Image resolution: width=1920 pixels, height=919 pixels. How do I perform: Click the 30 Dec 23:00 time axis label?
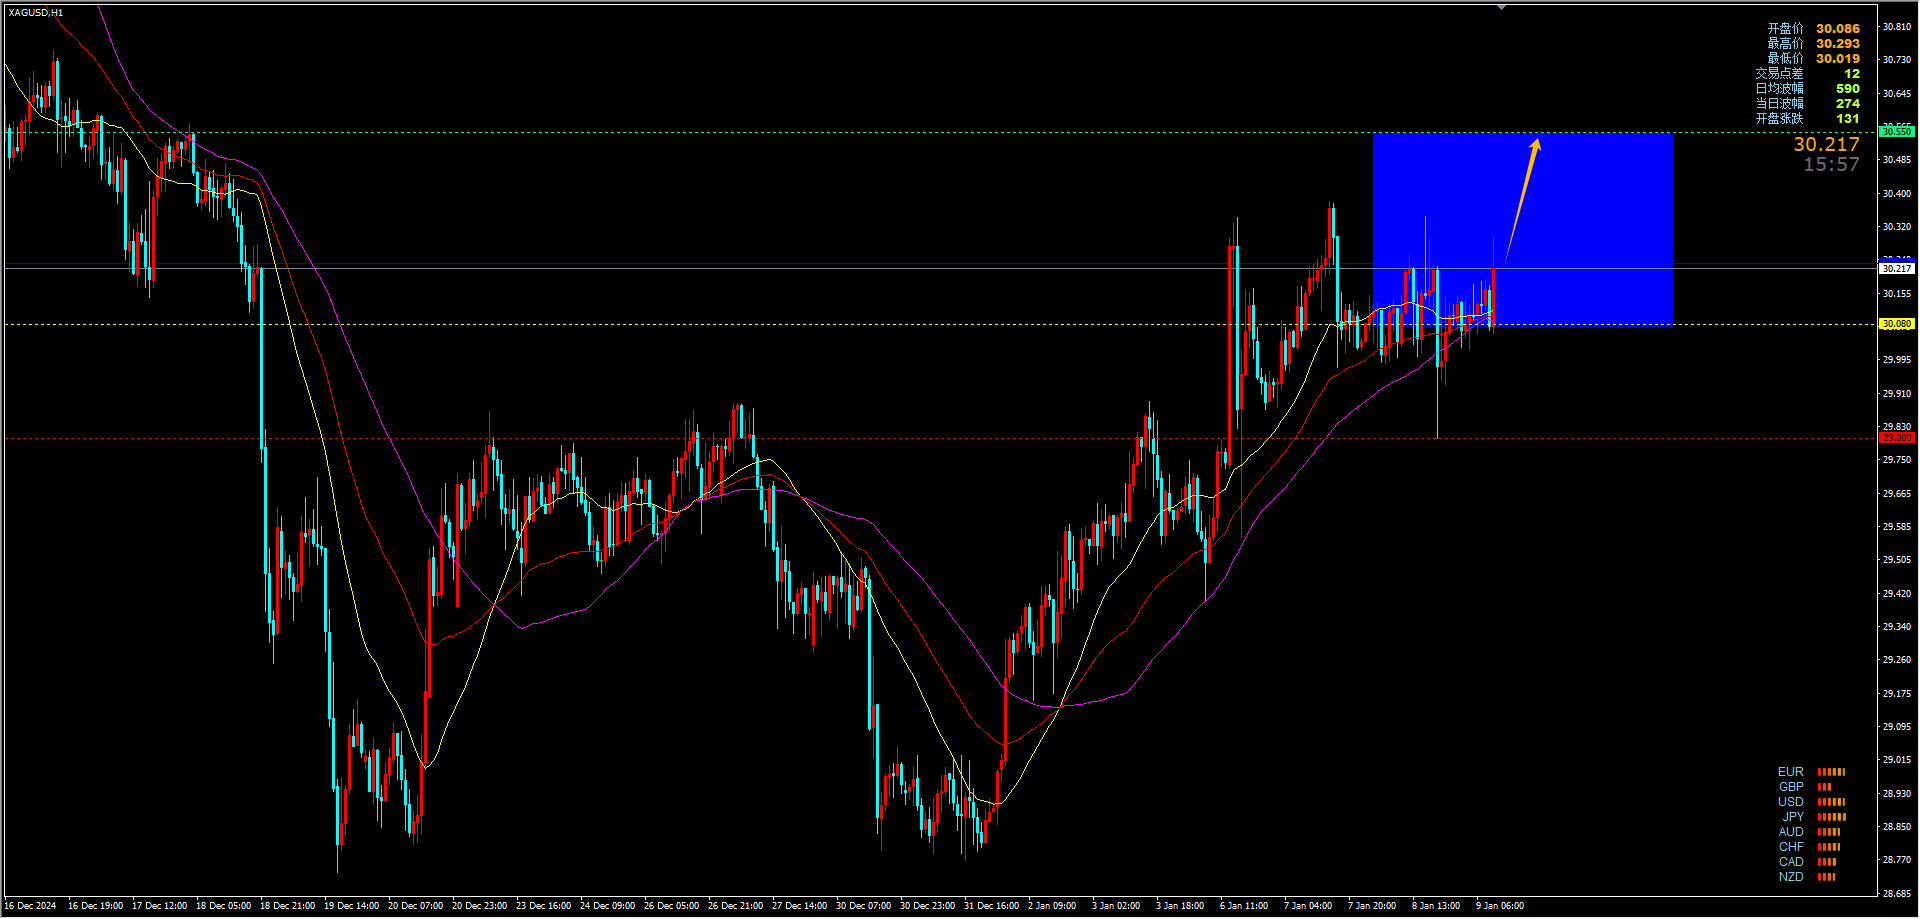point(927,906)
